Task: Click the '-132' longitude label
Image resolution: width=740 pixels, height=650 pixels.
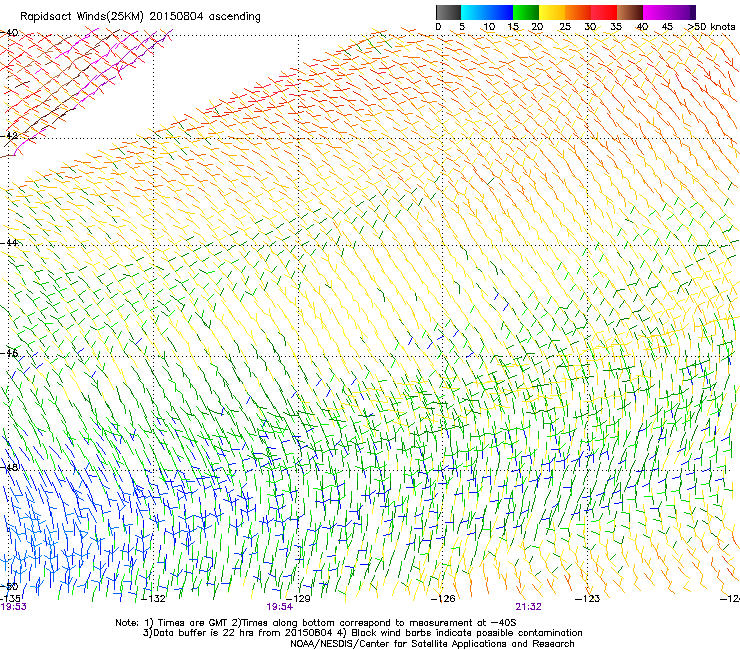Action: [x=154, y=599]
